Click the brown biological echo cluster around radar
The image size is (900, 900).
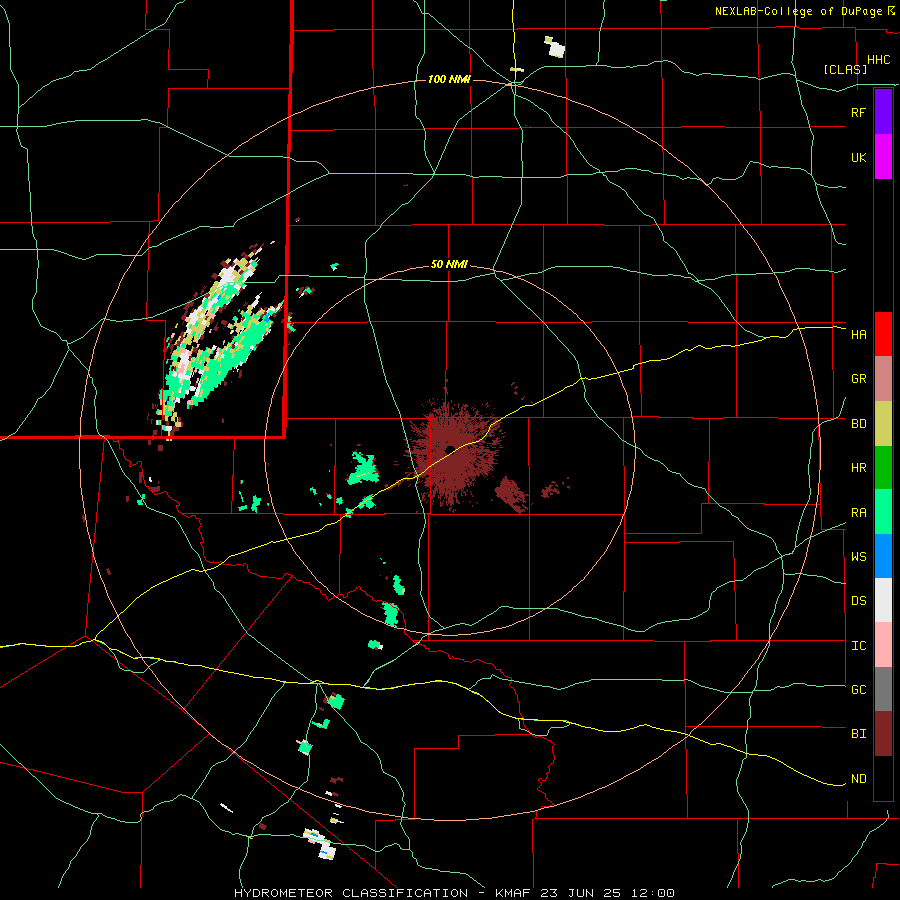tap(453, 451)
